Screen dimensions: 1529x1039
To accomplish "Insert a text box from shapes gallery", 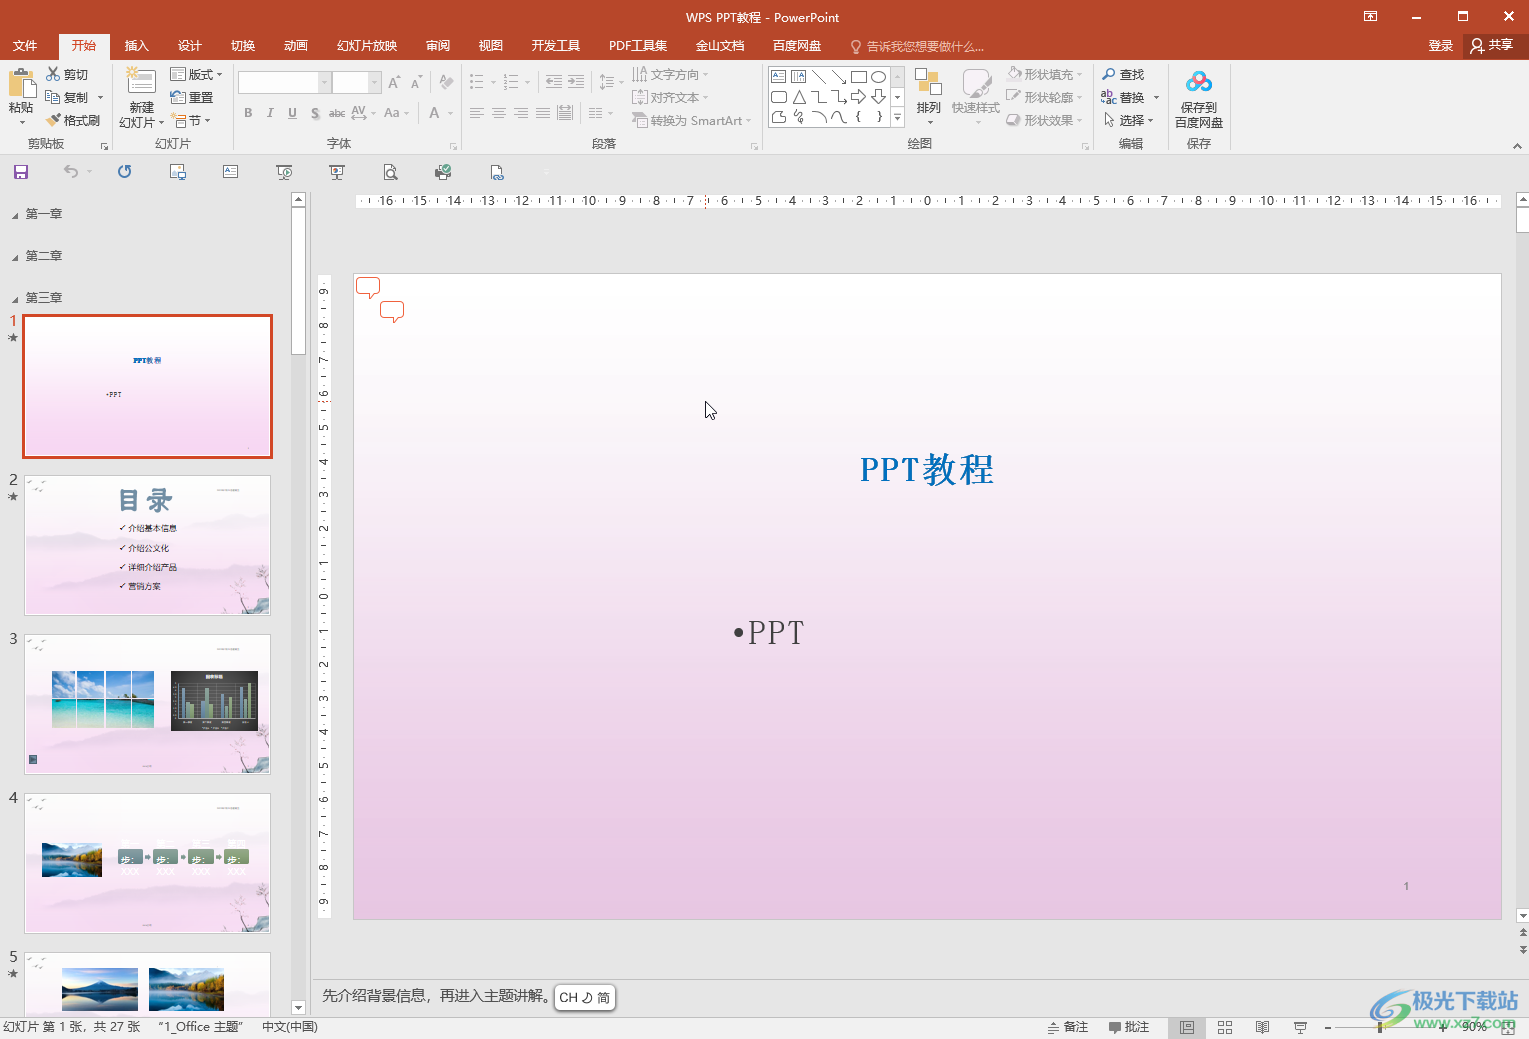I will (779, 76).
